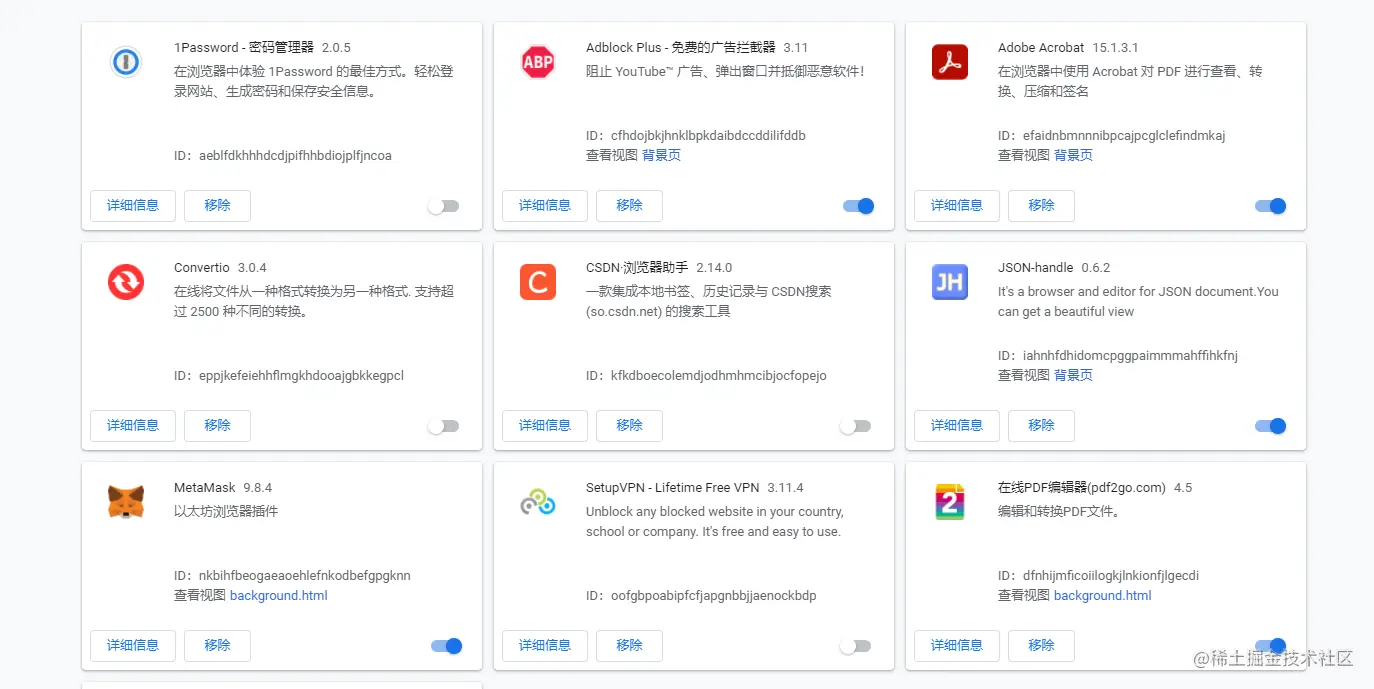This screenshot has height=689, width=1374.
Task: View 详细信息 for Adobe Acrobat
Action: click(x=957, y=205)
